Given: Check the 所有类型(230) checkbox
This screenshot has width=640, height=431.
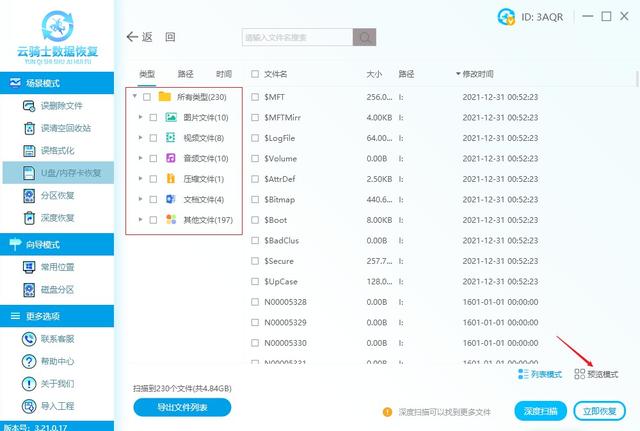Looking at the screenshot, I should coord(147,97).
